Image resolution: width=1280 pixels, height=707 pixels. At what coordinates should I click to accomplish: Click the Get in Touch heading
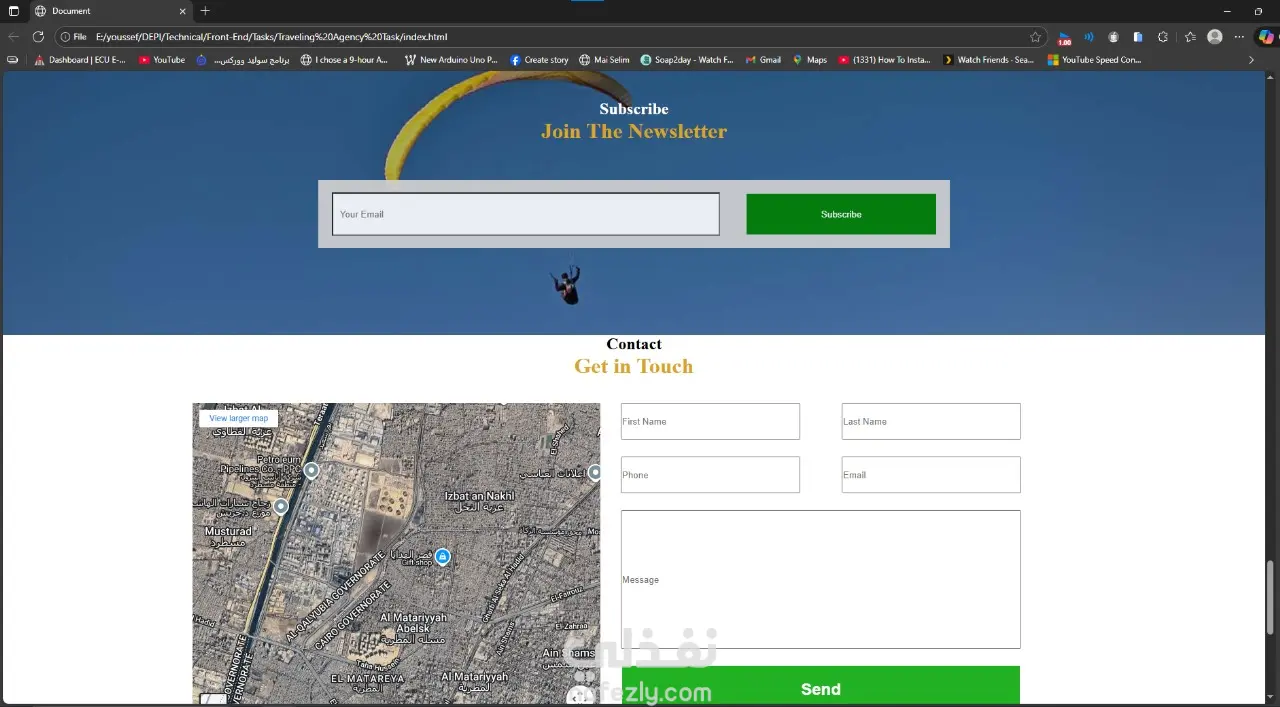click(634, 366)
